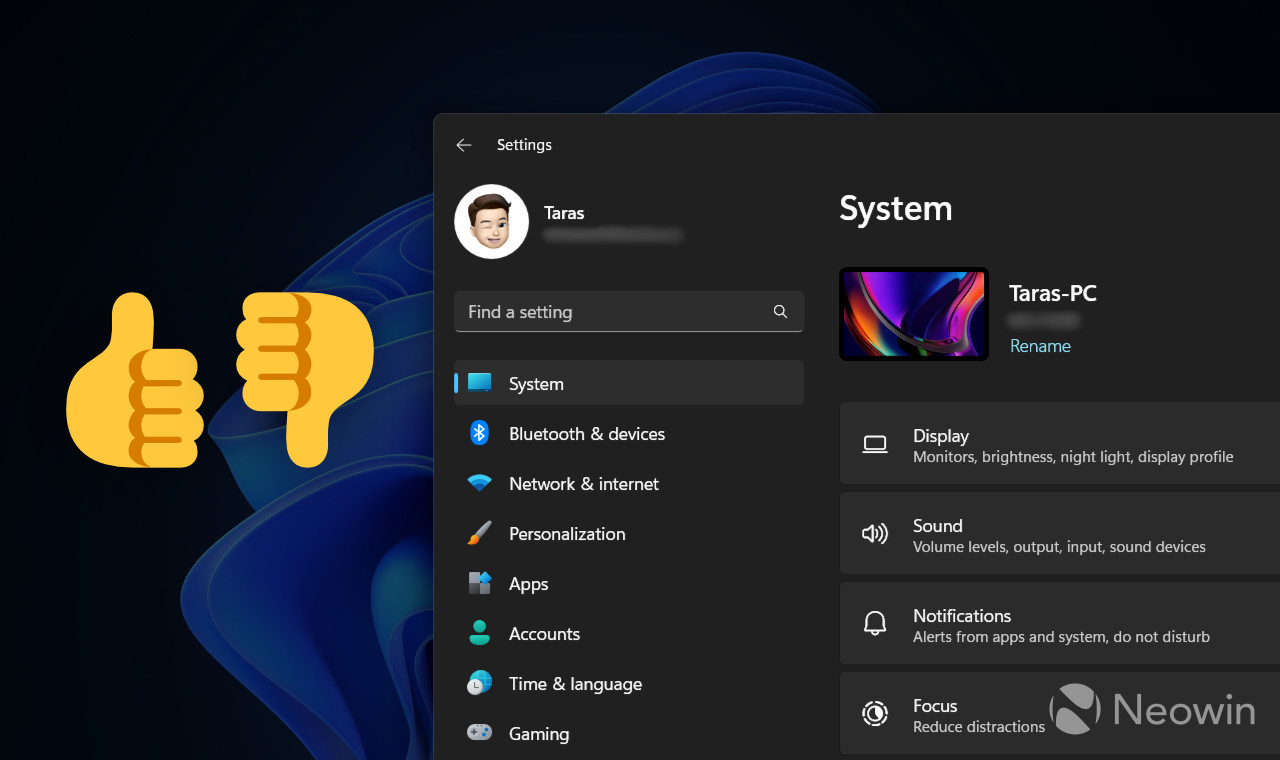Click the Taras account name
1280x760 pixels.
(x=564, y=213)
